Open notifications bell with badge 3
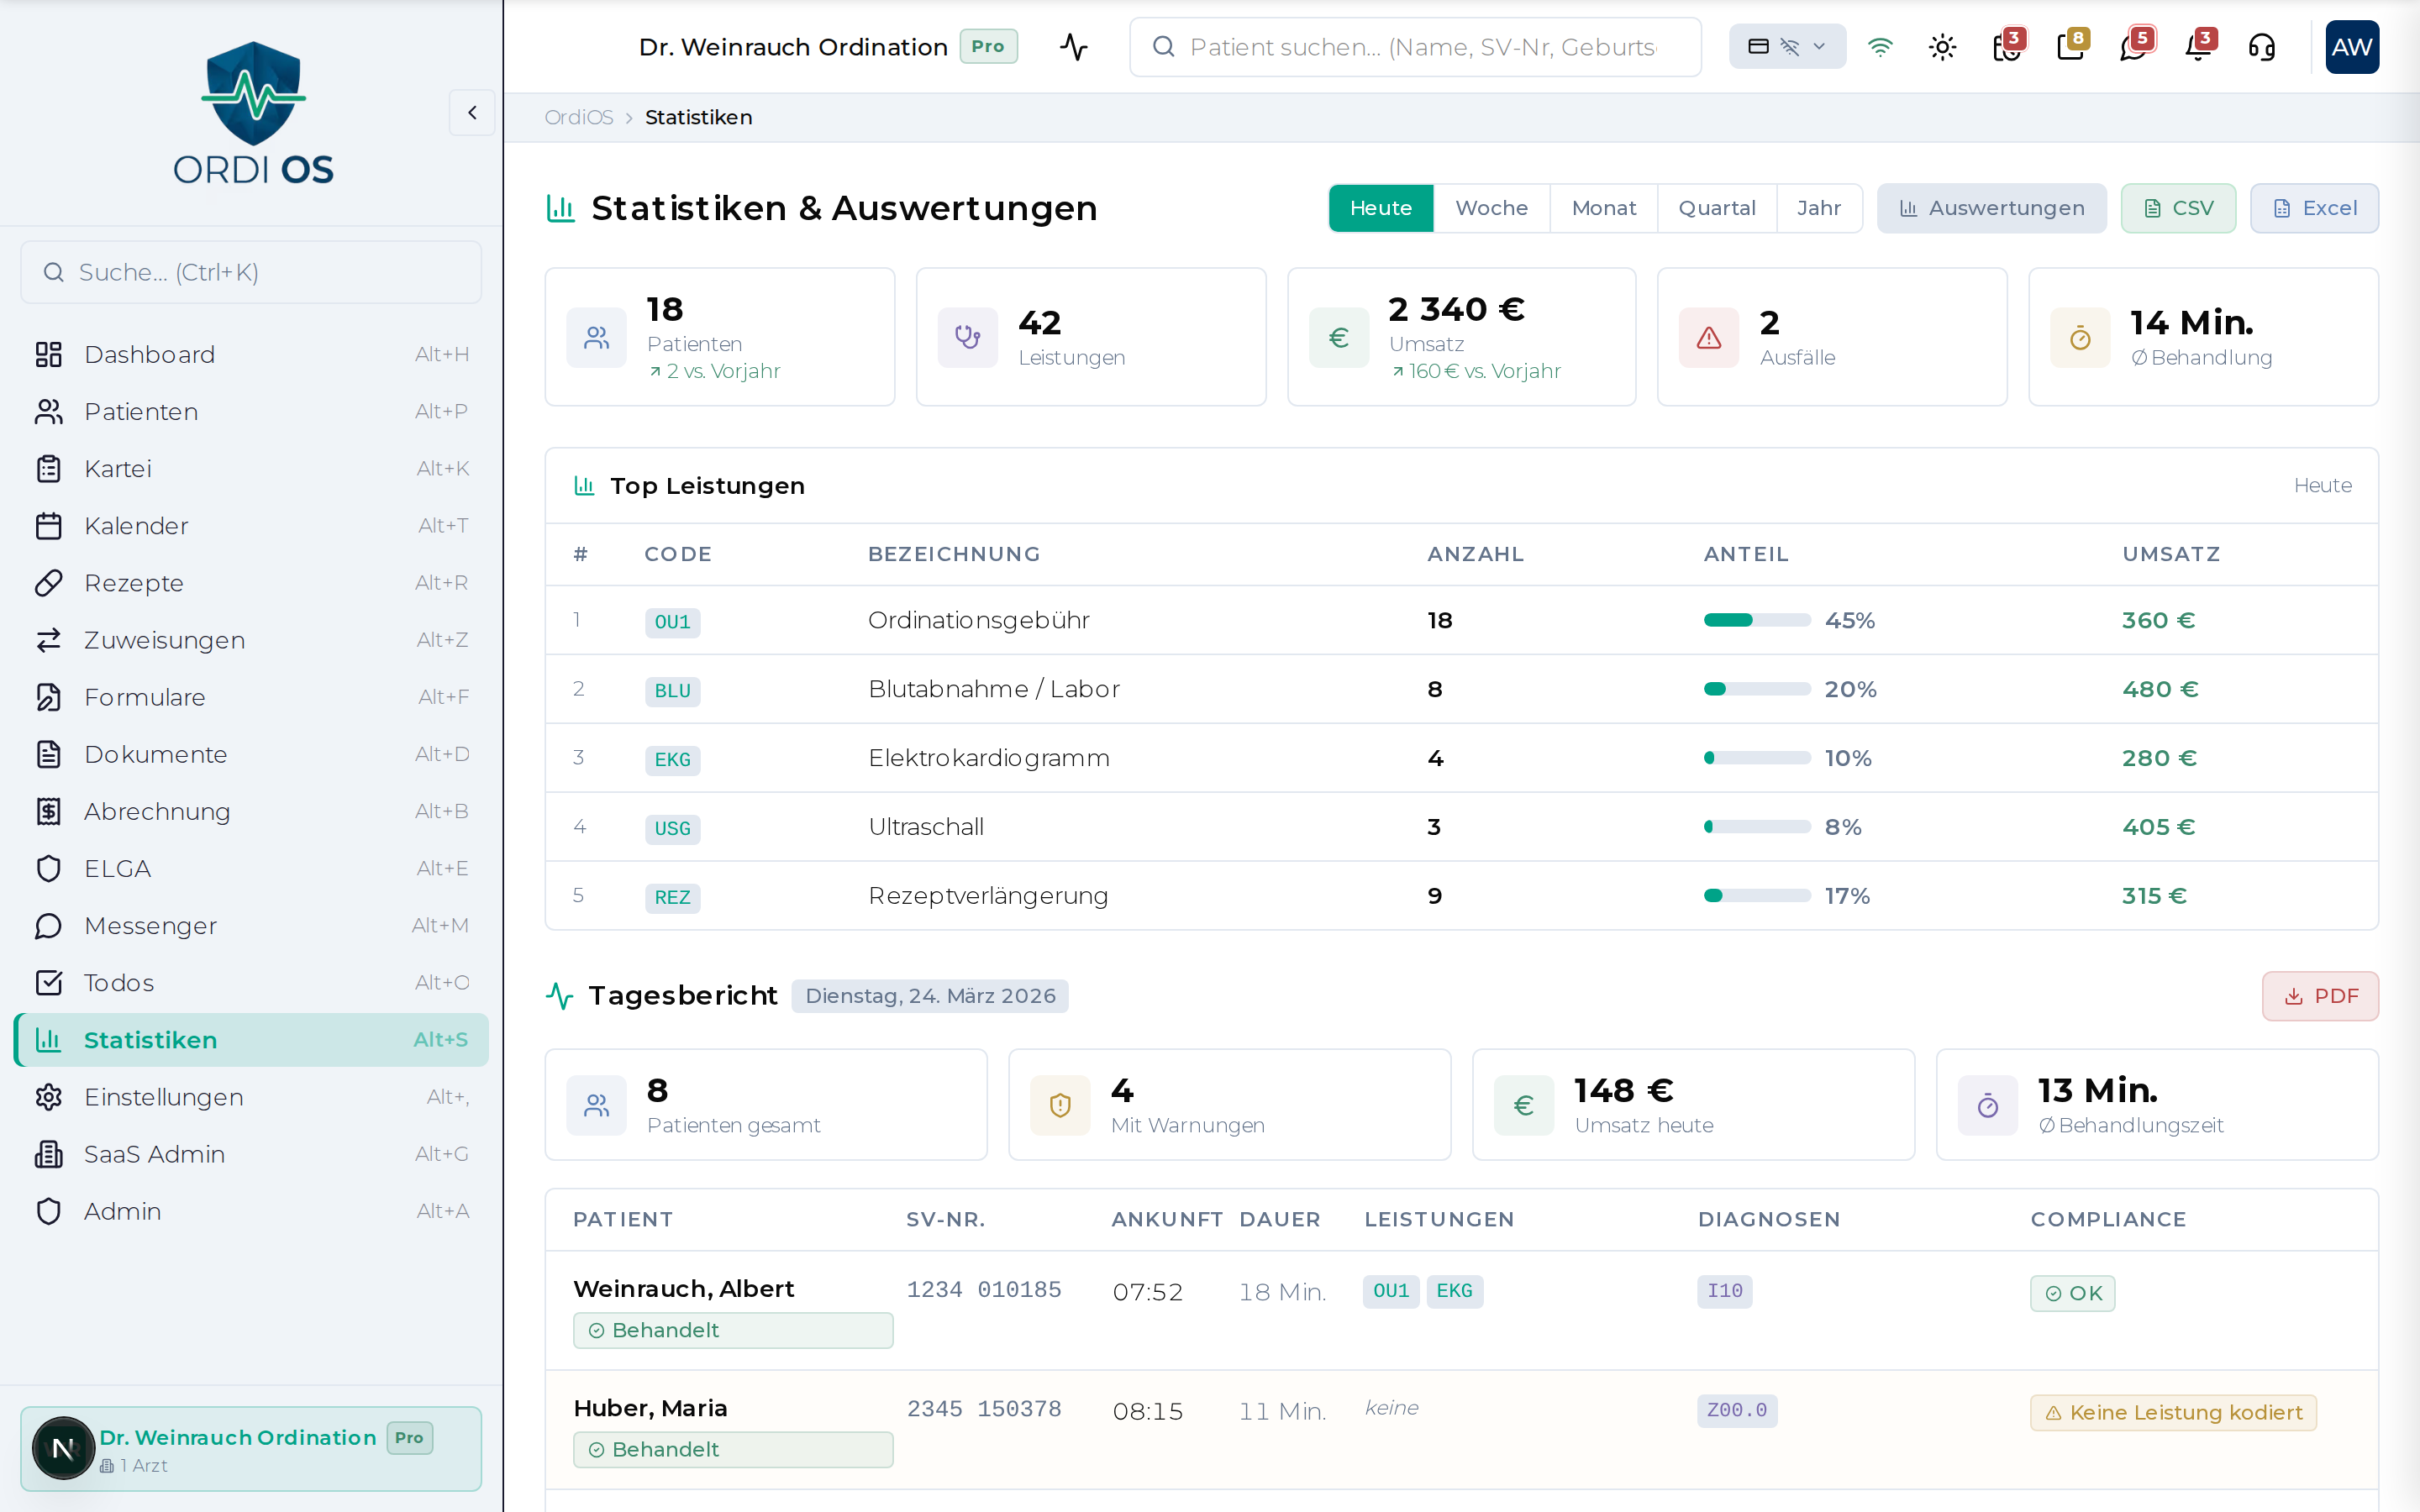Viewport: 2420px width, 1512px height. click(x=2198, y=47)
